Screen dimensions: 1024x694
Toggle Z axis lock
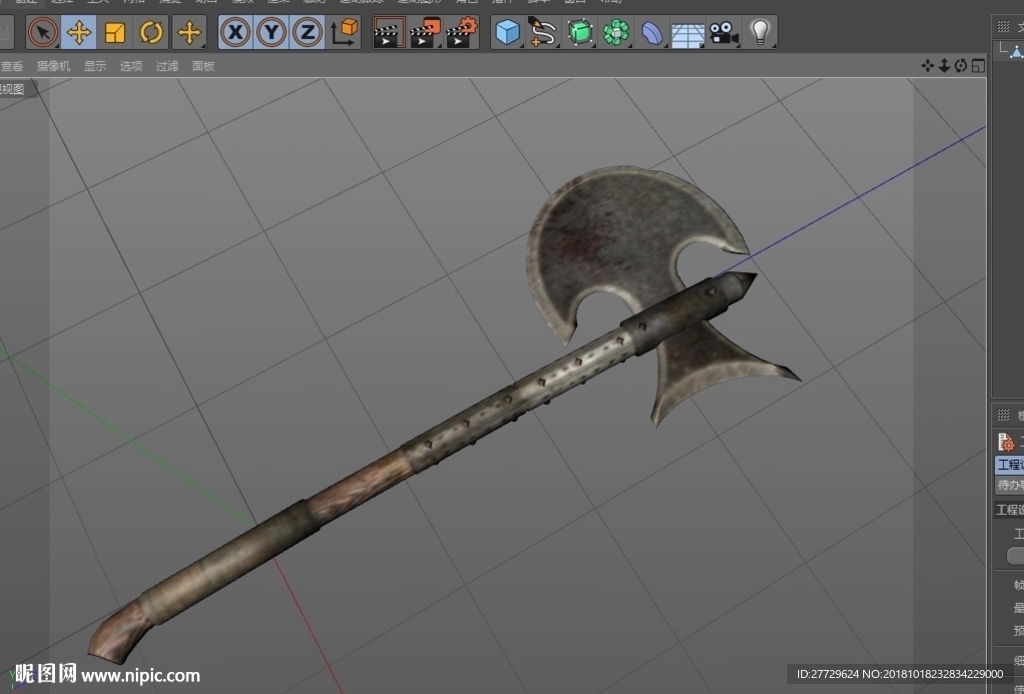pyautogui.click(x=307, y=32)
